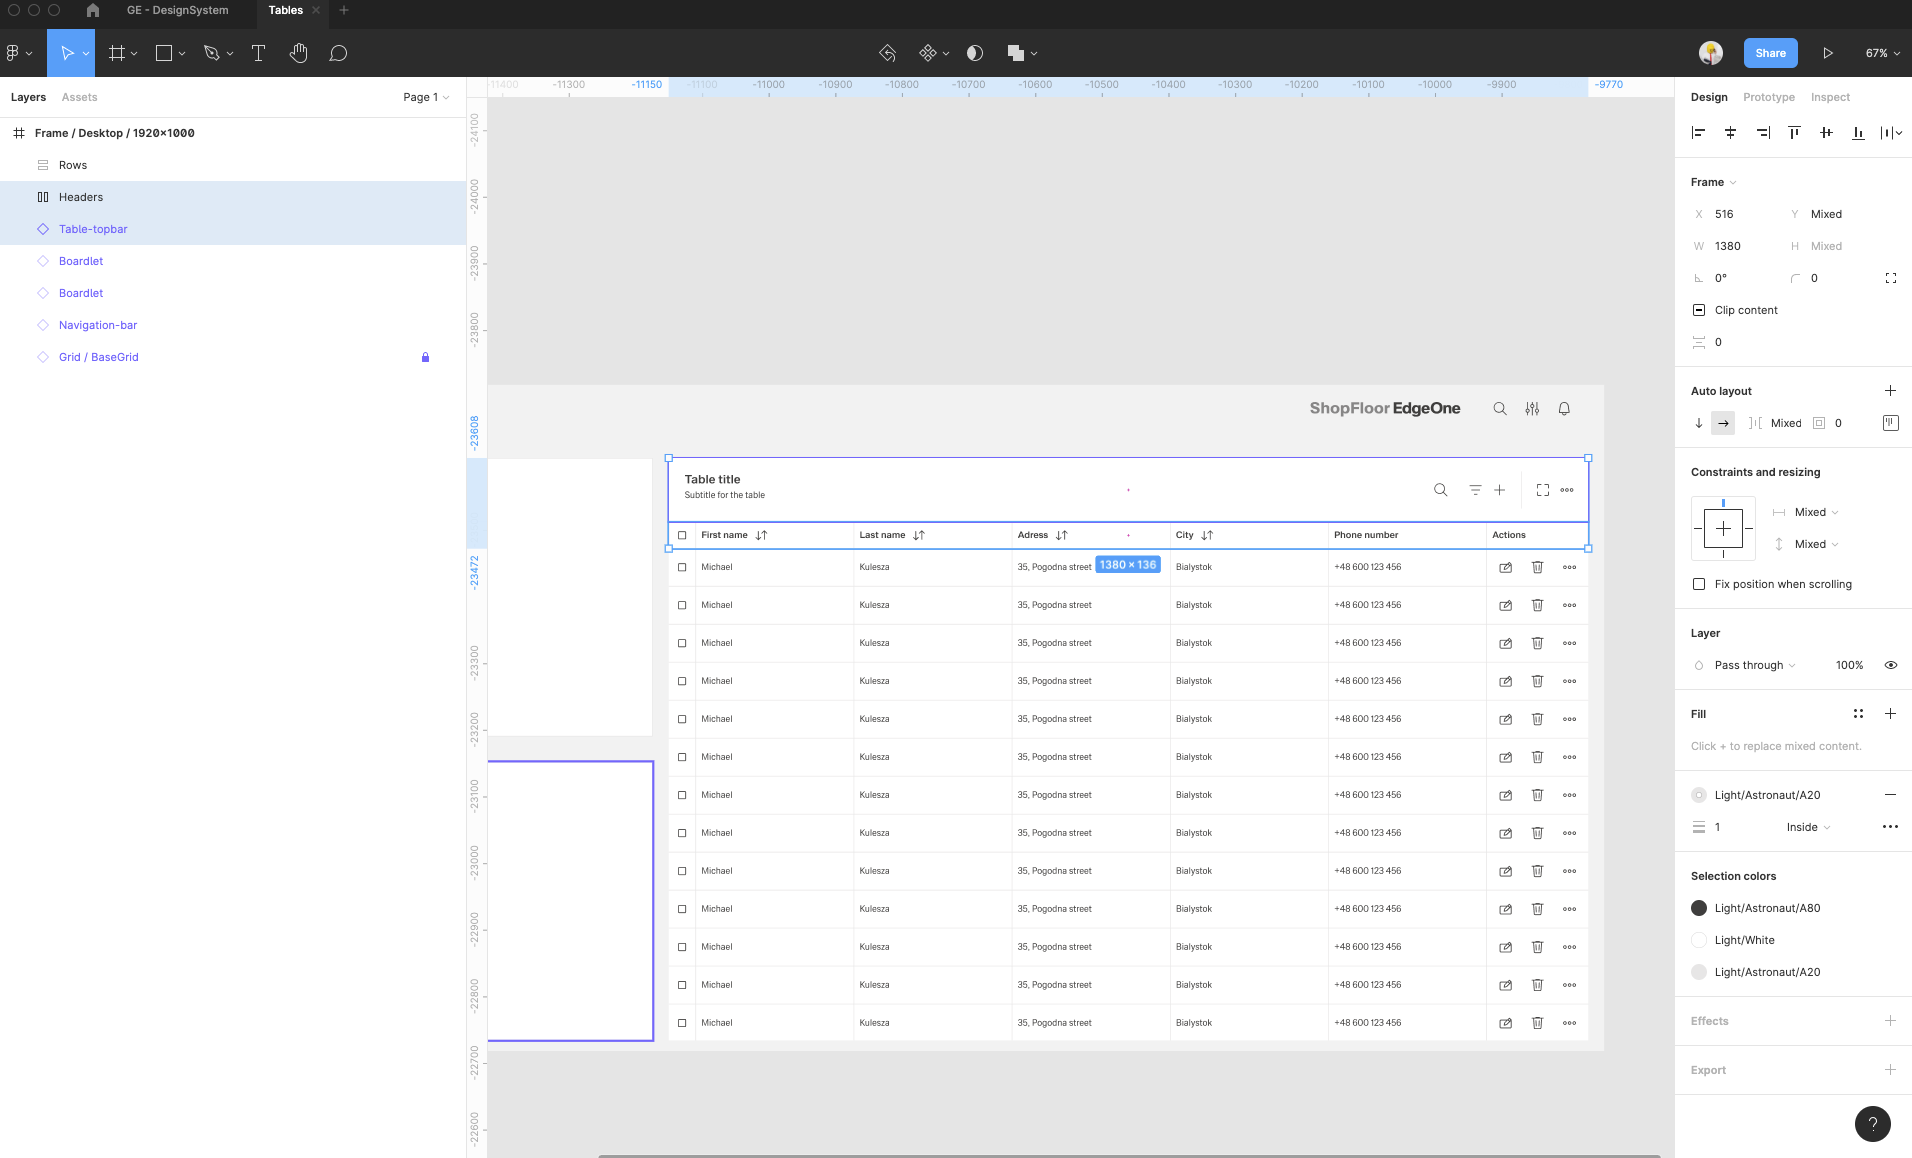The height and width of the screenshot is (1158, 1912).
Task: Enable Fix position when scrolling
Action: click(1699, 584)
